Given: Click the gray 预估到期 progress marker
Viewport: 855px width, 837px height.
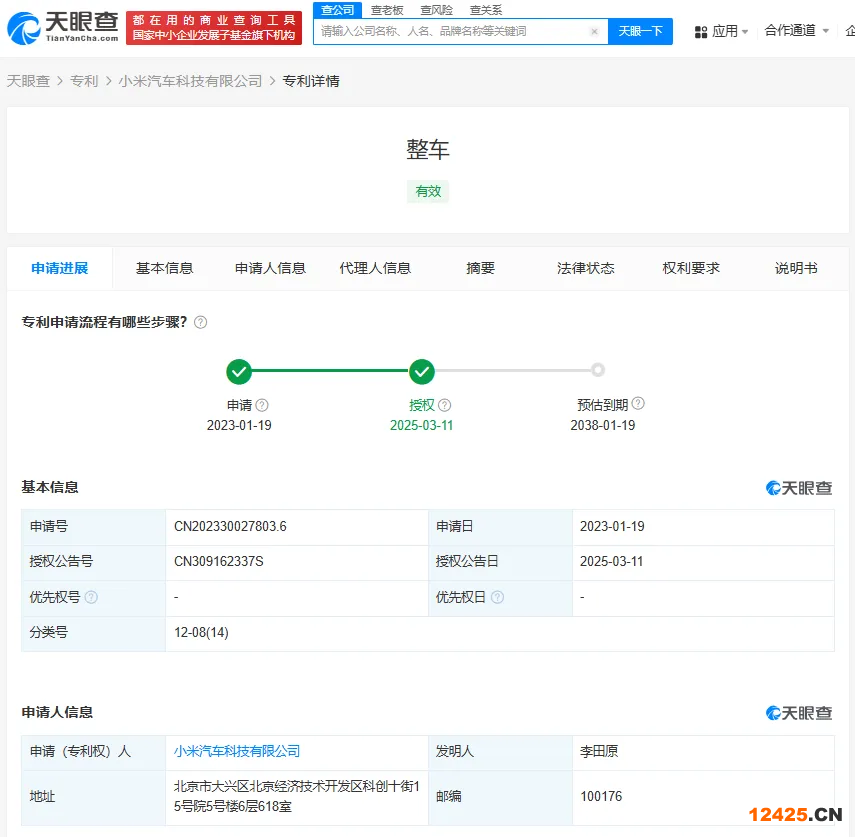Looking at the screenshot, I should (x=598, y=370).
